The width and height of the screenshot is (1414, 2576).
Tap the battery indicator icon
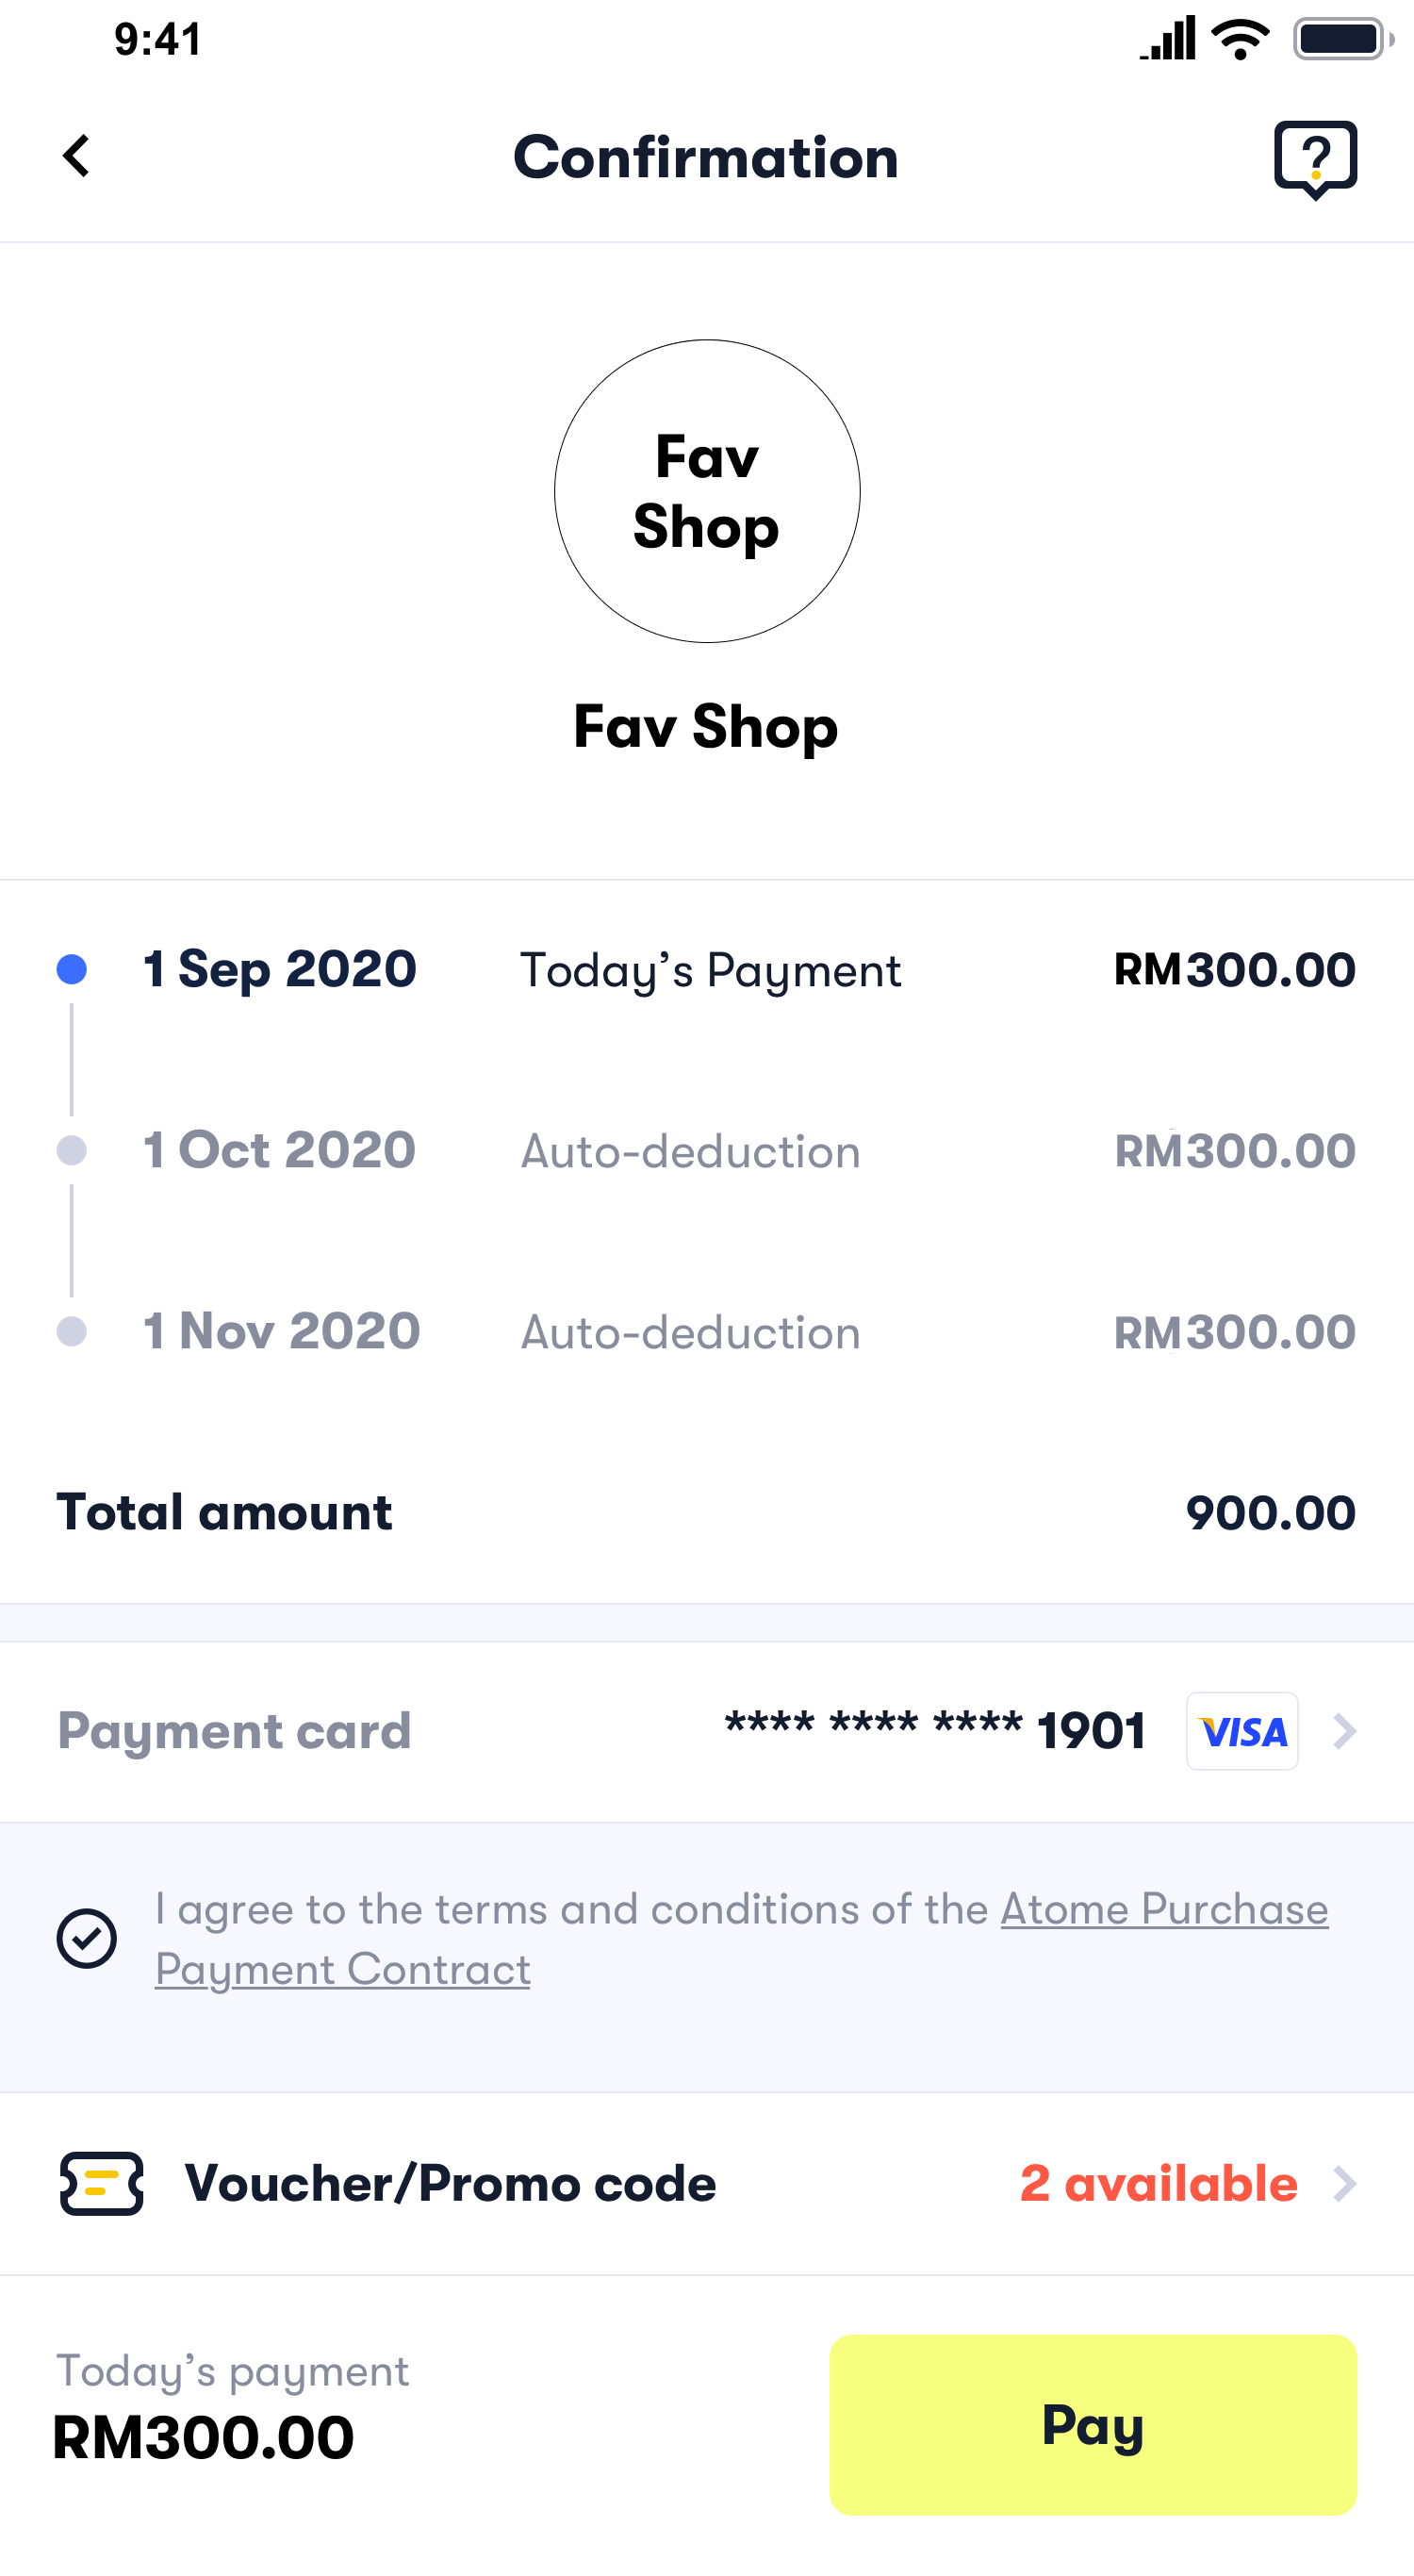point(1341,40)
